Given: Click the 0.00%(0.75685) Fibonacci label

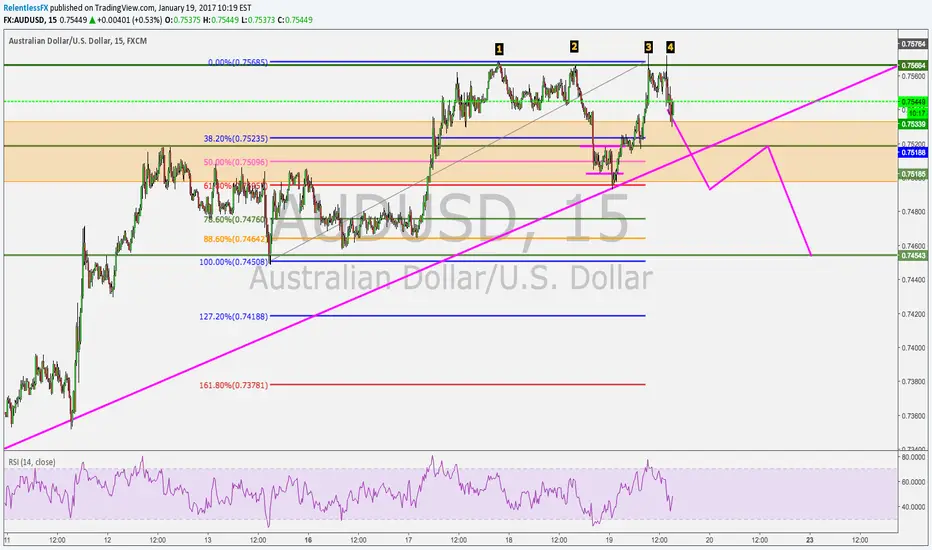Looking at the screenshot, I should pos(238,62).
